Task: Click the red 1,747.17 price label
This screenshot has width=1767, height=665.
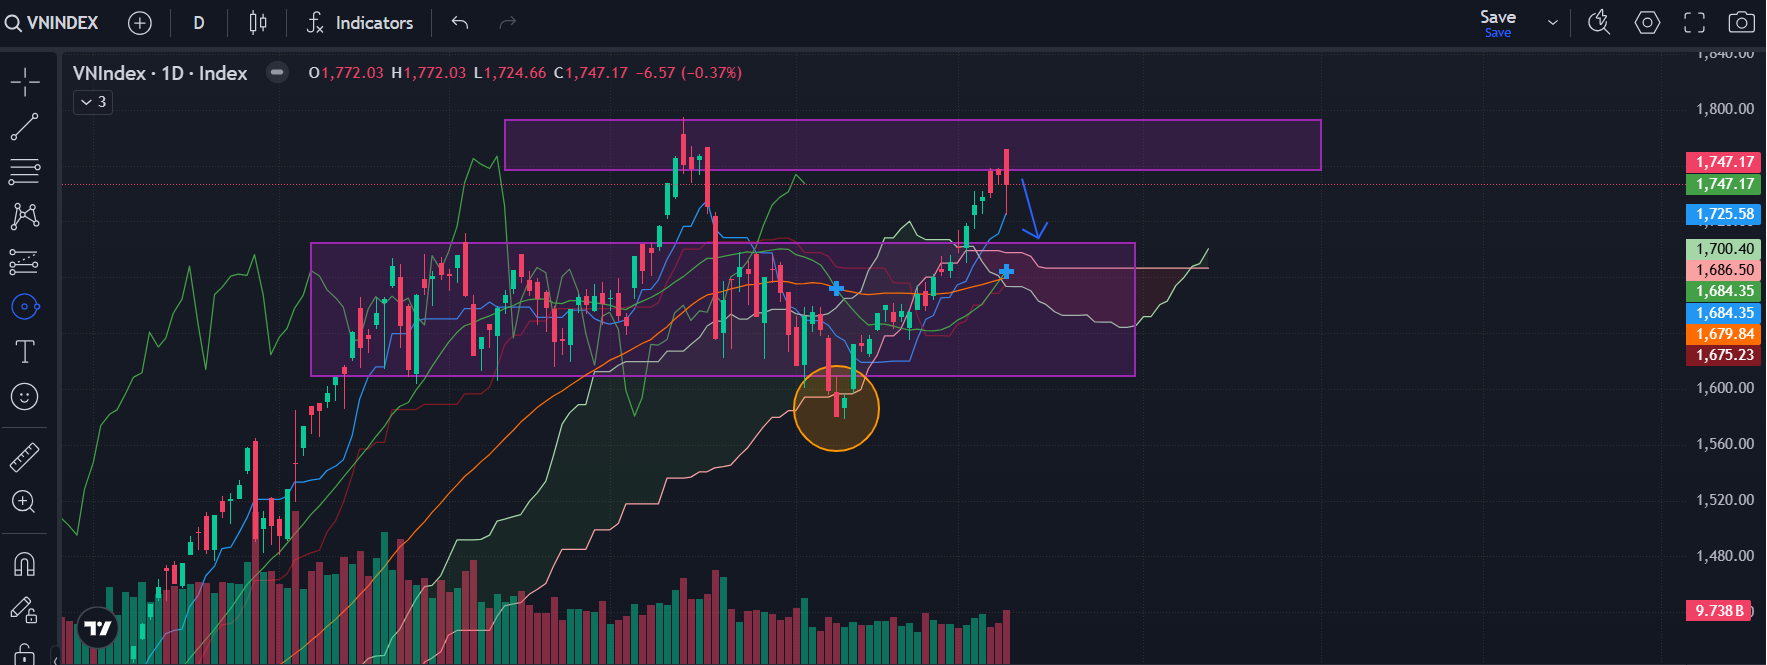Action: [1724, 162]
